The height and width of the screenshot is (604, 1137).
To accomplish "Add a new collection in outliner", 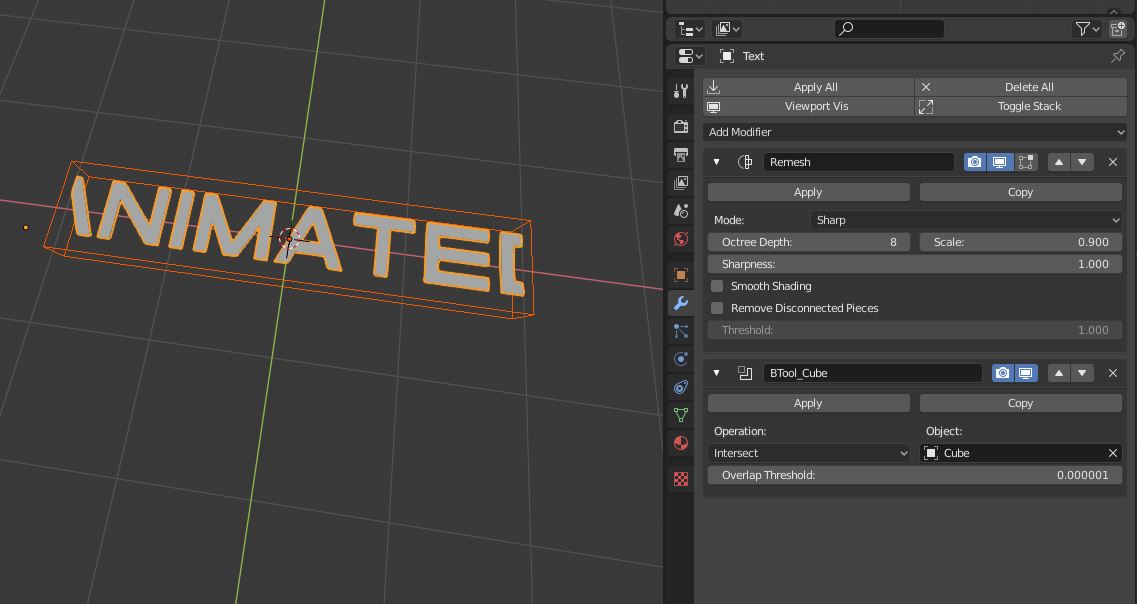I will [x=1118, y=29].
